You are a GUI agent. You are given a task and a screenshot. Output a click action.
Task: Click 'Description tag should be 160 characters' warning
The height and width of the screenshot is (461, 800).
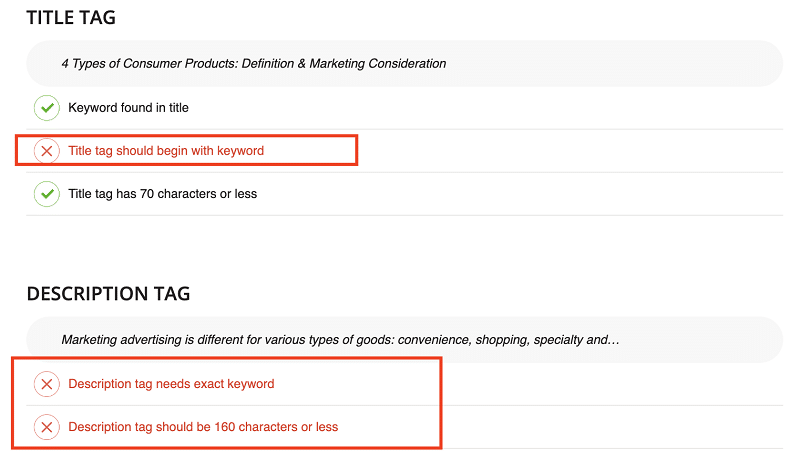coord(203,427)
